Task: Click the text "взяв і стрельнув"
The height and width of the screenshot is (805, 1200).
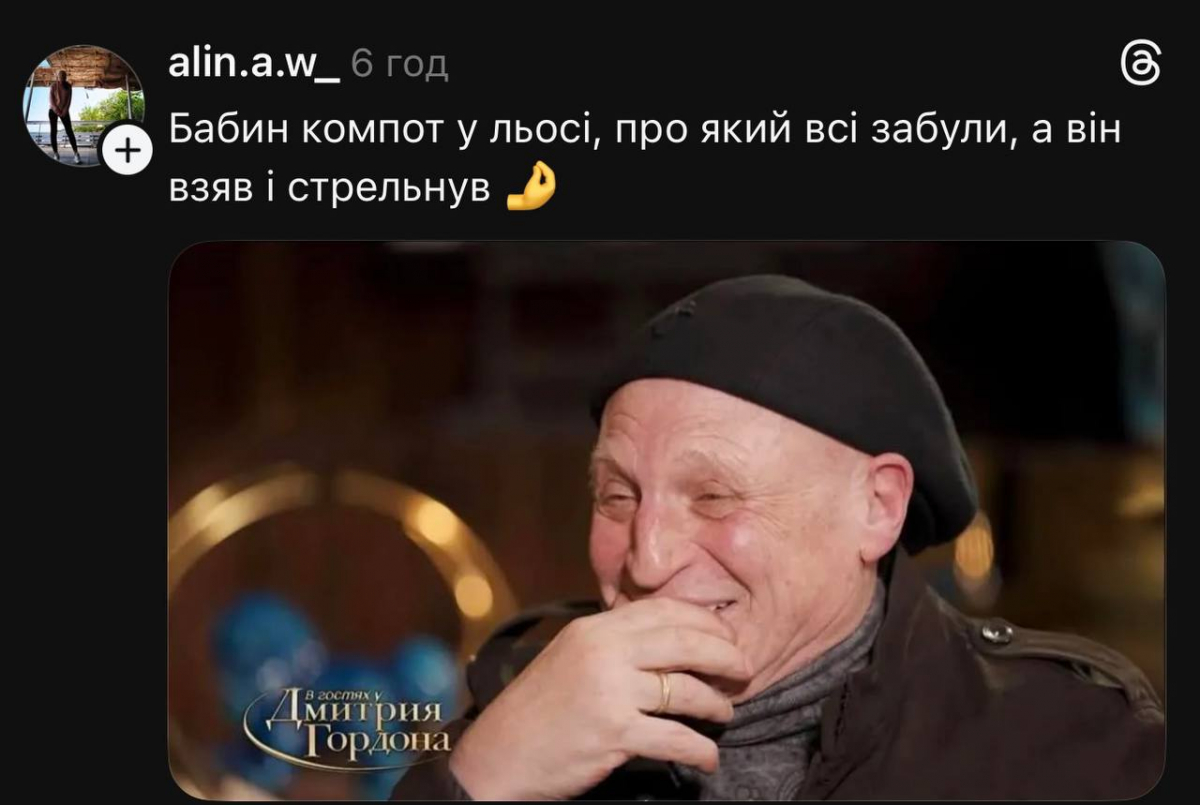Action: pos(330,188)
